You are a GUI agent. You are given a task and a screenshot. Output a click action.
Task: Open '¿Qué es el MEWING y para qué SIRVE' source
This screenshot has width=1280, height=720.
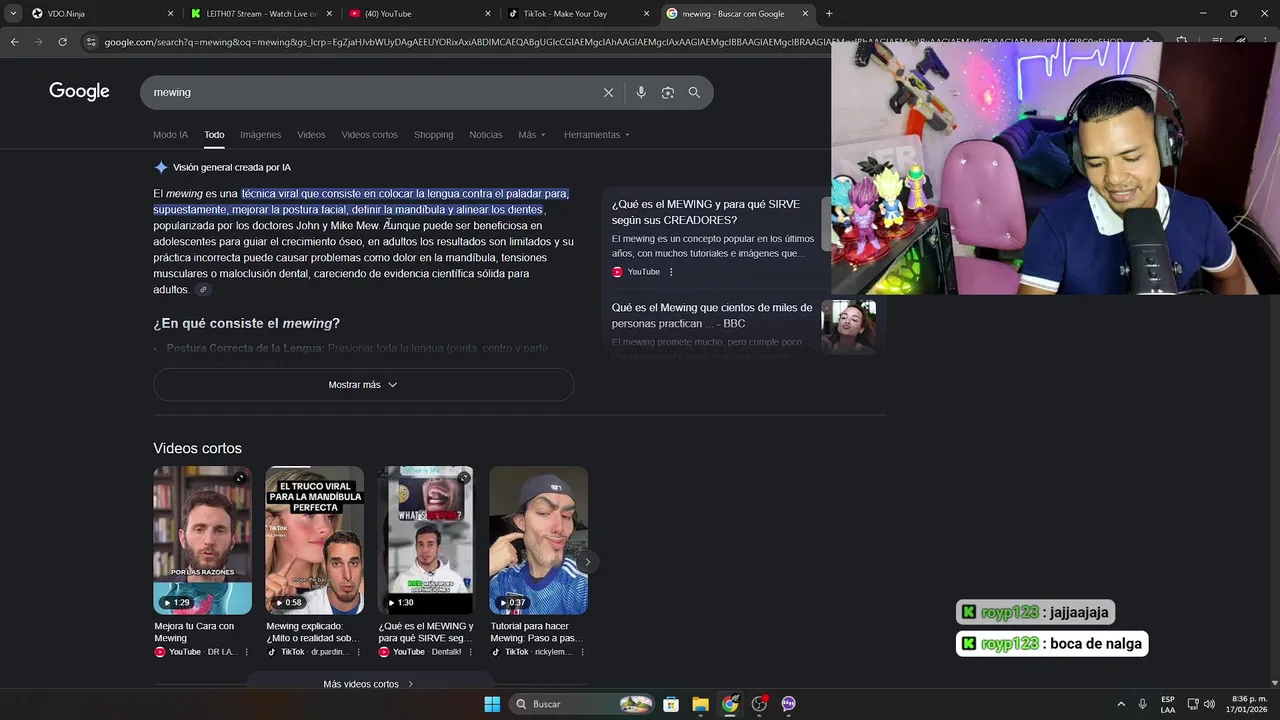705,212
